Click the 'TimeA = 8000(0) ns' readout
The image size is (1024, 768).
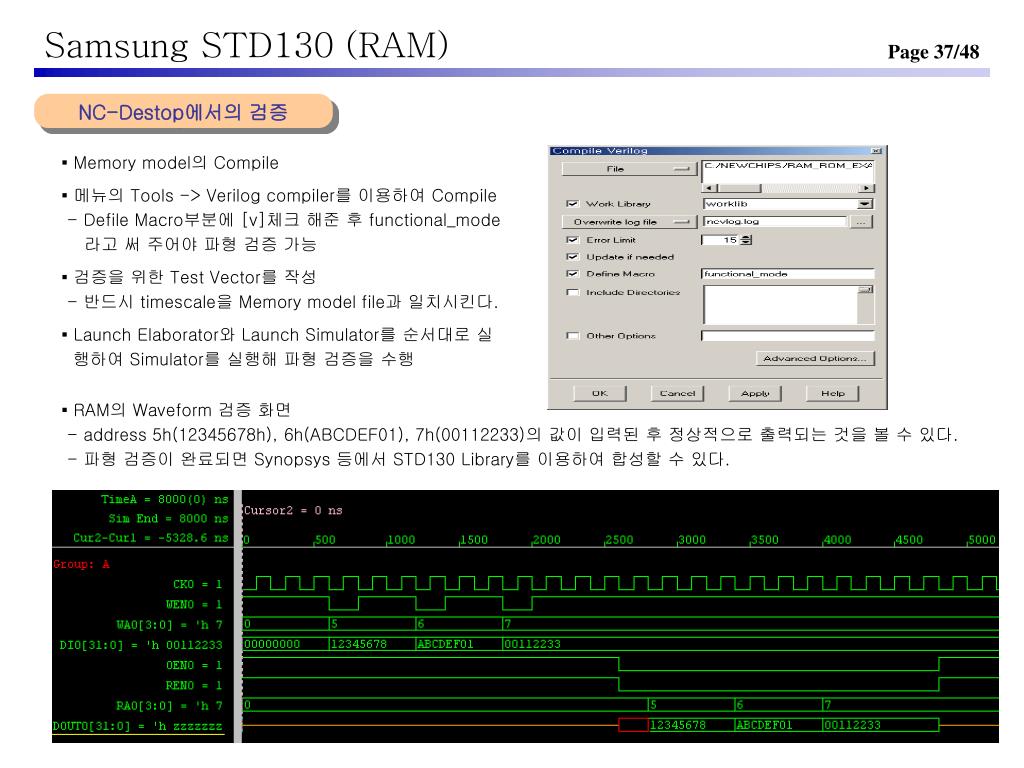(165, 500)
